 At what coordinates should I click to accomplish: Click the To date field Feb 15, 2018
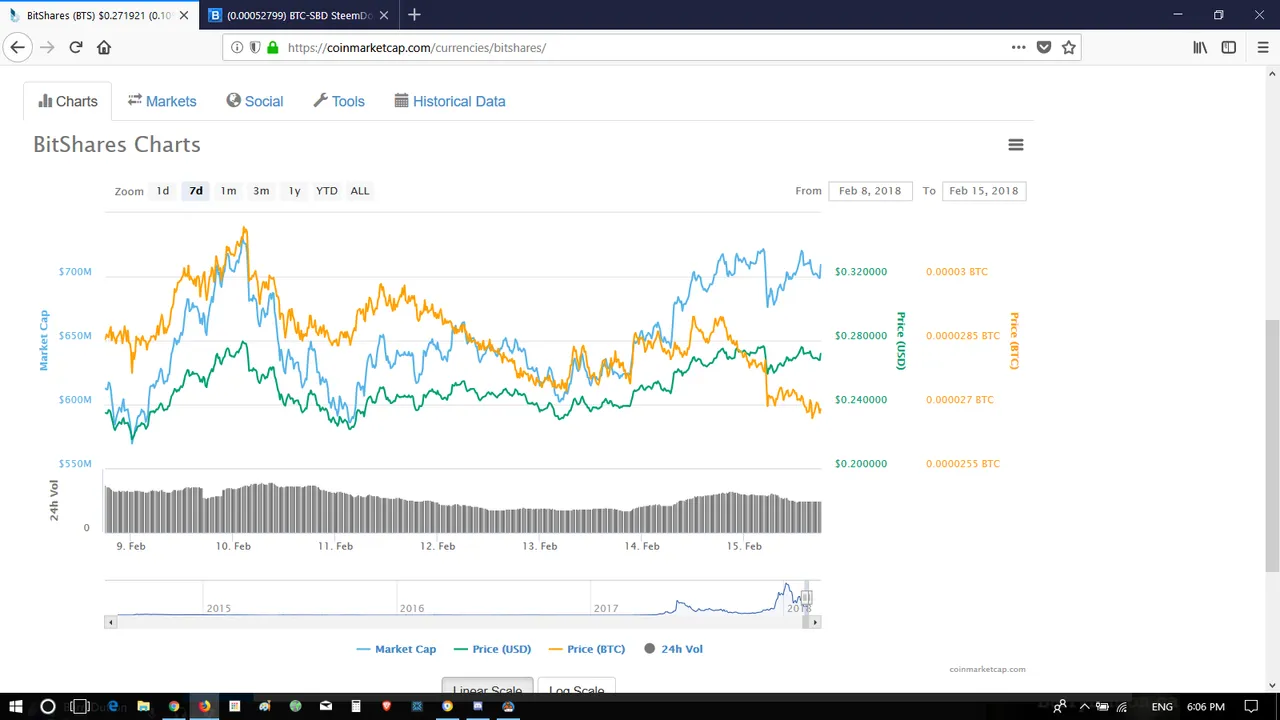984,191
